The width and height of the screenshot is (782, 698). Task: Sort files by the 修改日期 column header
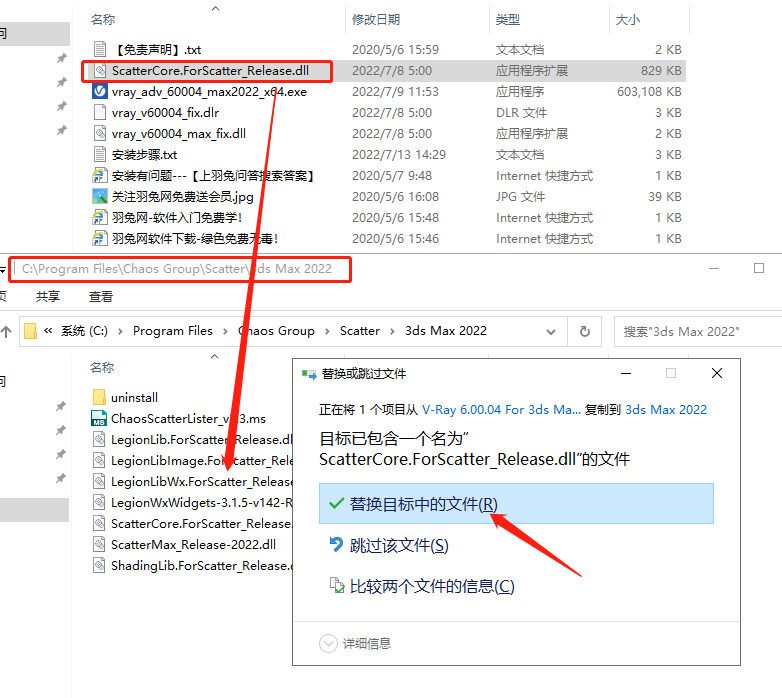(x=376, y=19)
